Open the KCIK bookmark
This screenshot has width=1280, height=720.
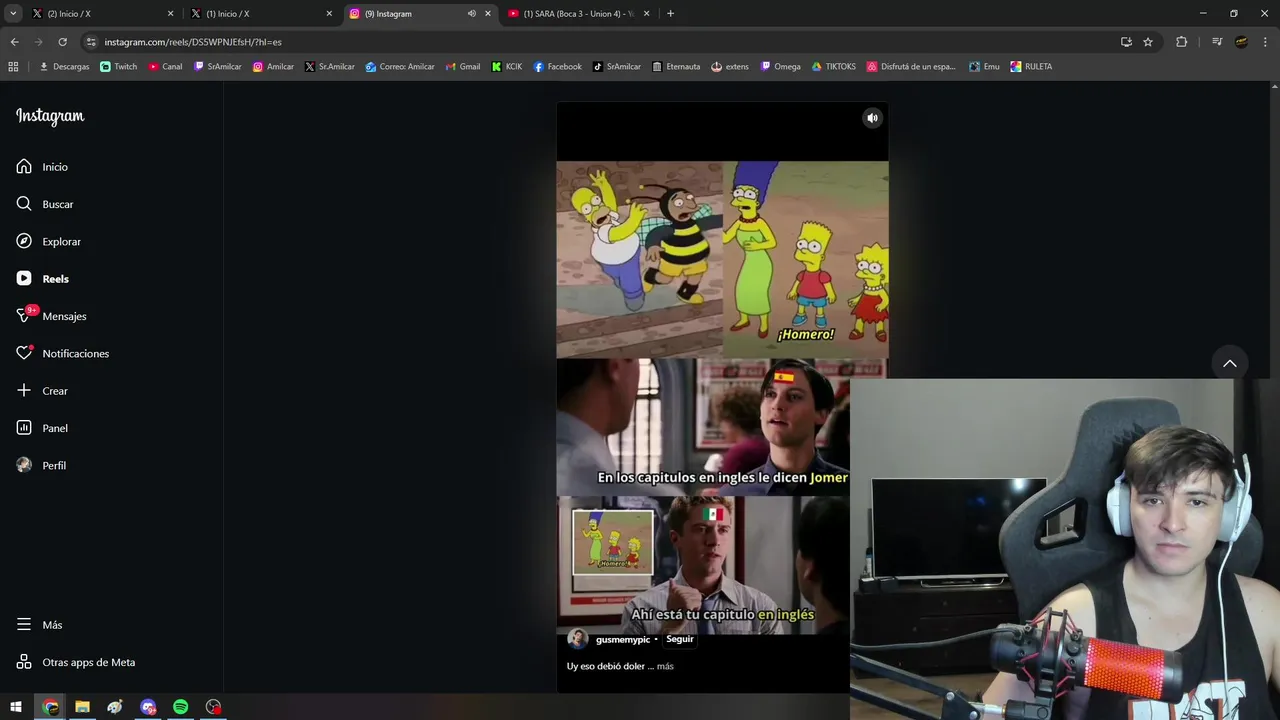[x=506, y=67]
